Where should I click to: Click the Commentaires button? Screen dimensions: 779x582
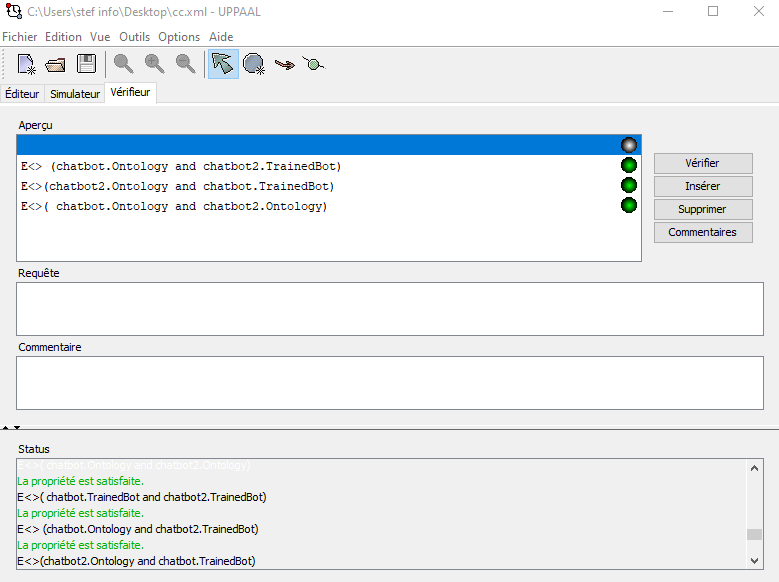[702, 232]
